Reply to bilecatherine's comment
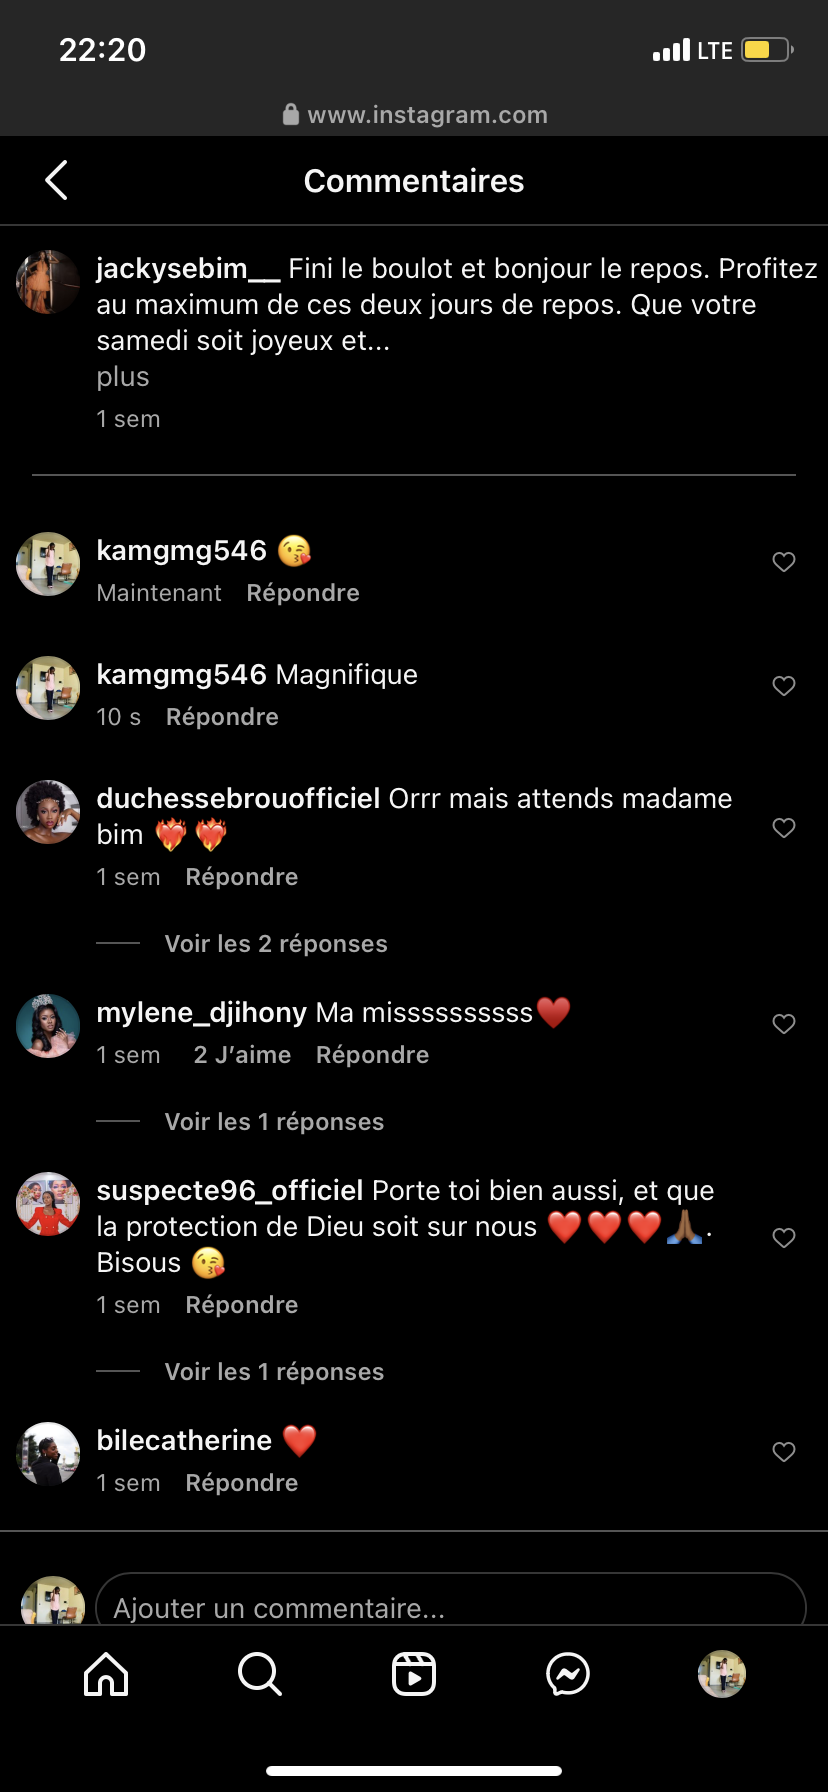Viewport: 828px width, 1792px height. [x=242, y=1483]
